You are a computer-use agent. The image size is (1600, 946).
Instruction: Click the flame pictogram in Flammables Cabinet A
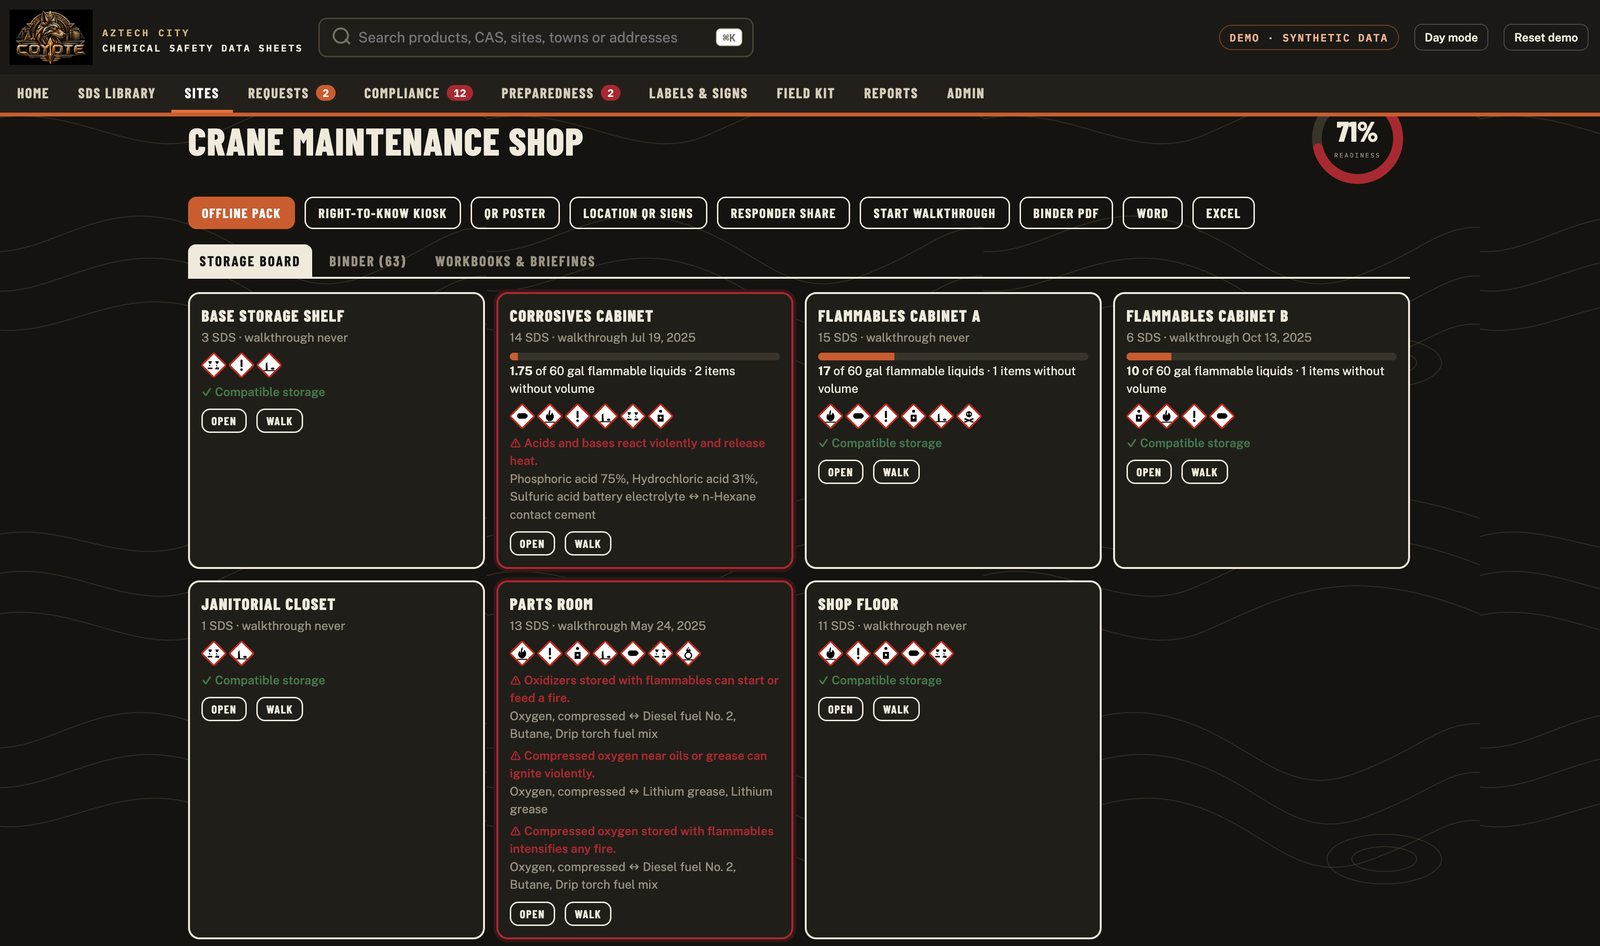pos(830,416)
